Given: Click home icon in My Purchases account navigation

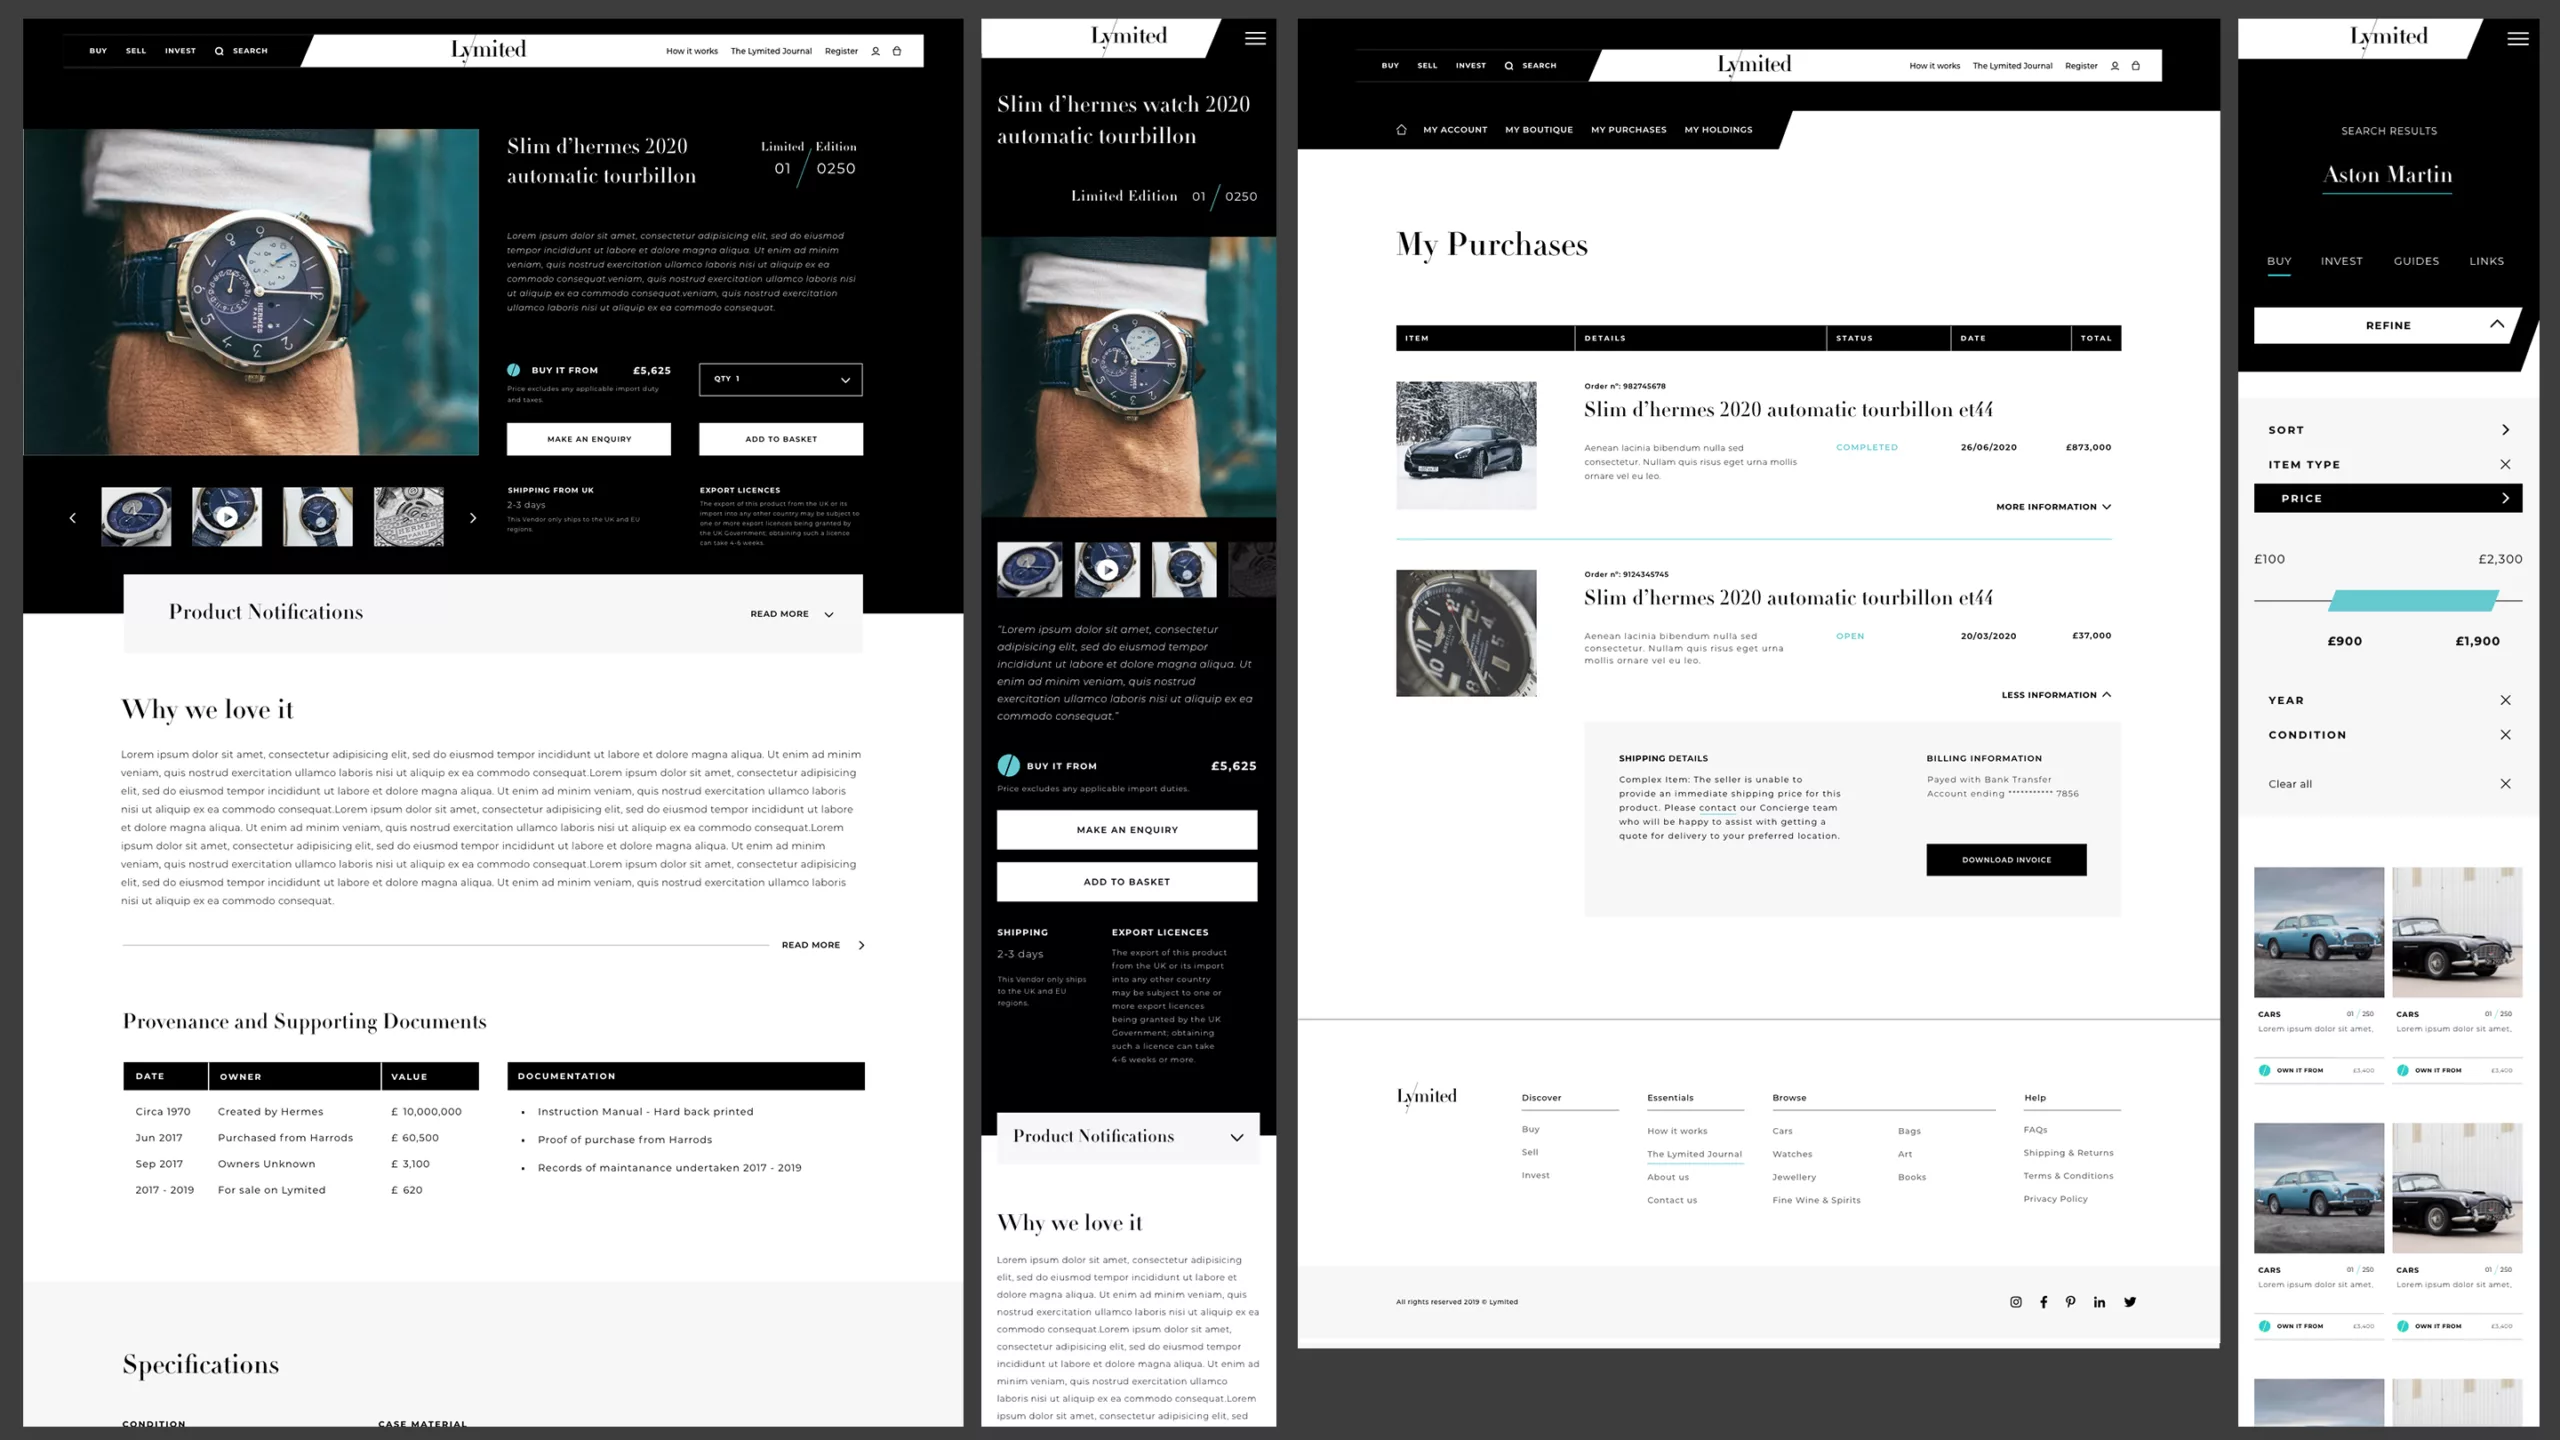Looking at the screenshot, I should pyautogui.click(x=1401, y=129).
